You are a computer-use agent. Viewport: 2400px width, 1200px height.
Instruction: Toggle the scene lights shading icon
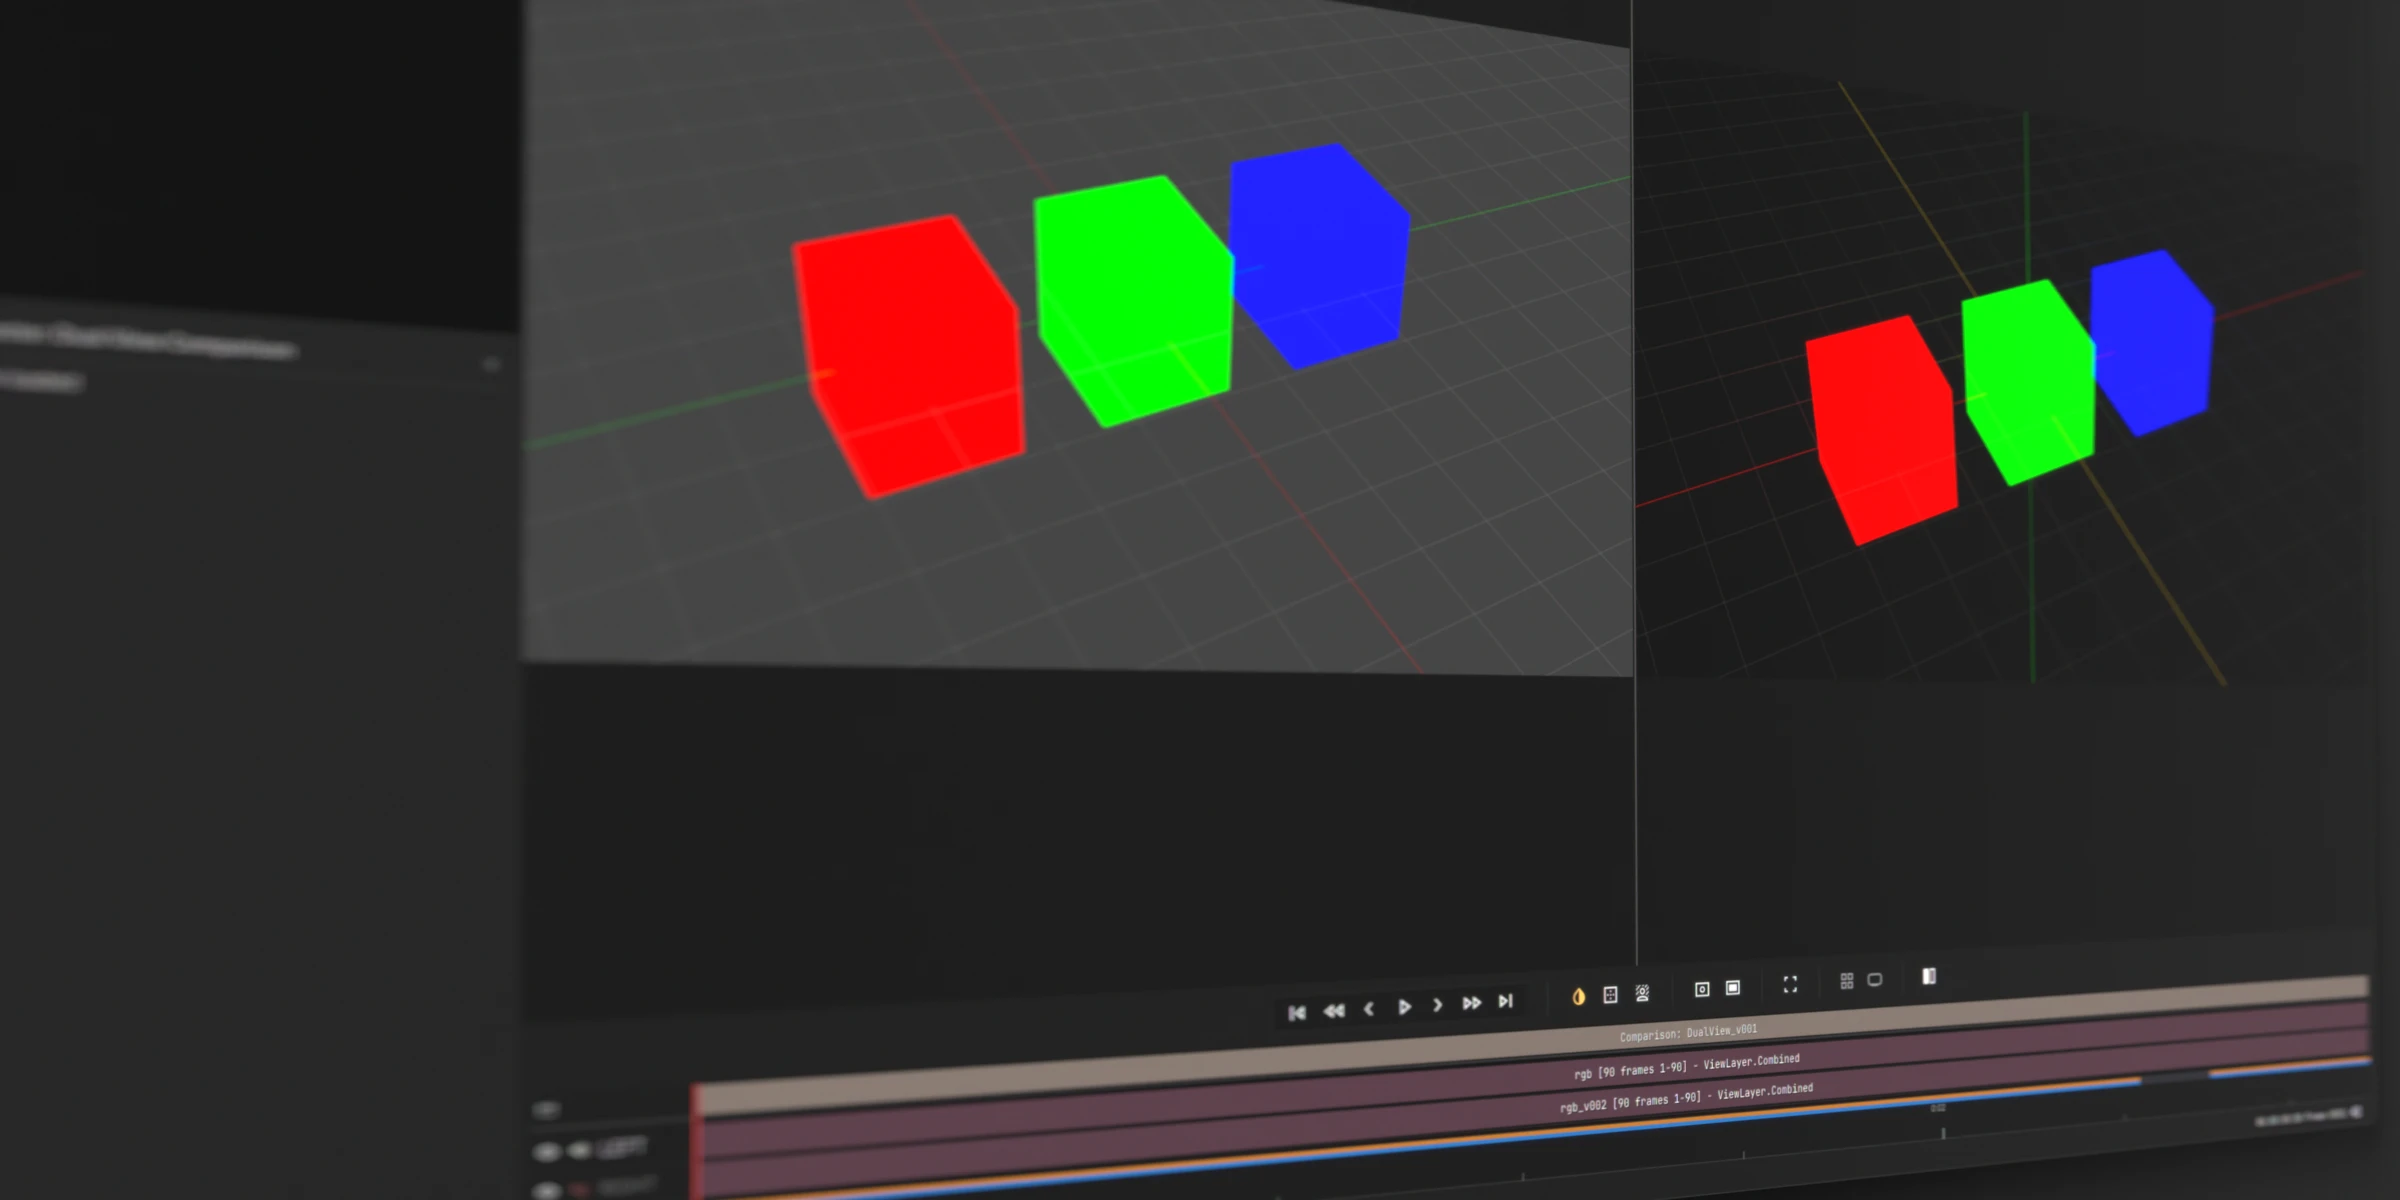click(x=1643, y=992)
